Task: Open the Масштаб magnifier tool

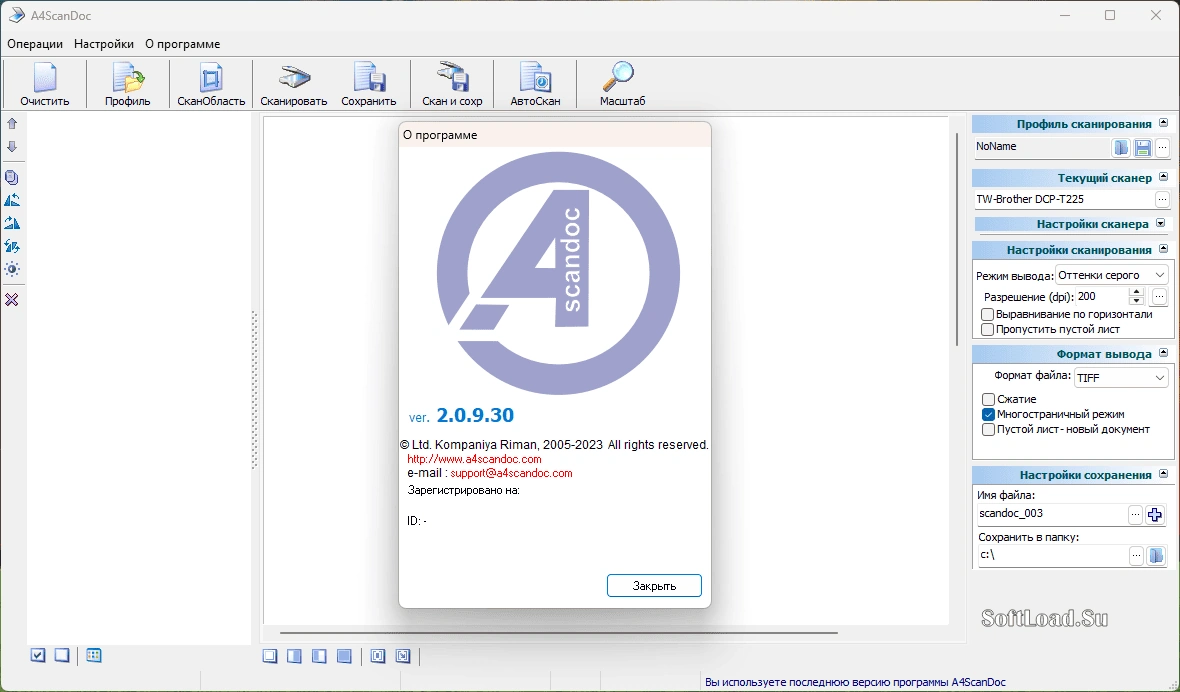Action: pos(622,84)
